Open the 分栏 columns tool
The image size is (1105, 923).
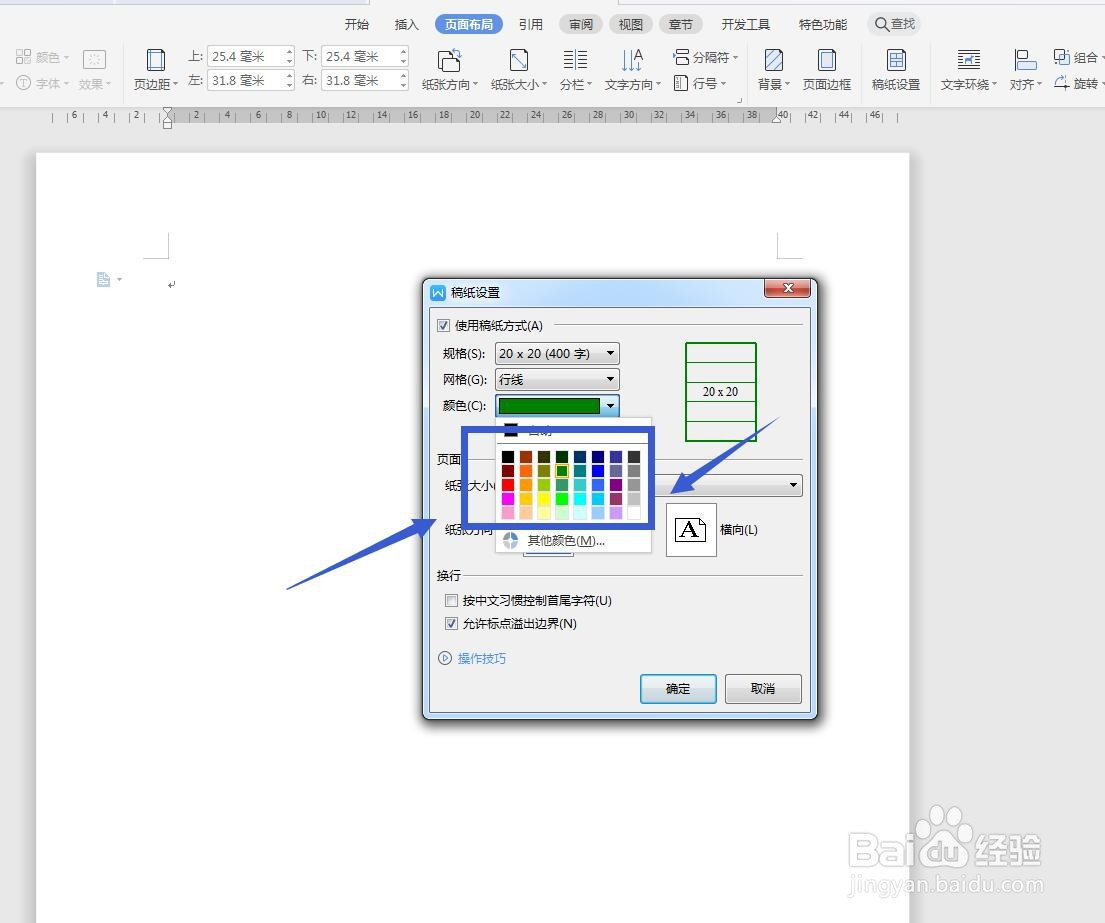[x=575, y=70]
